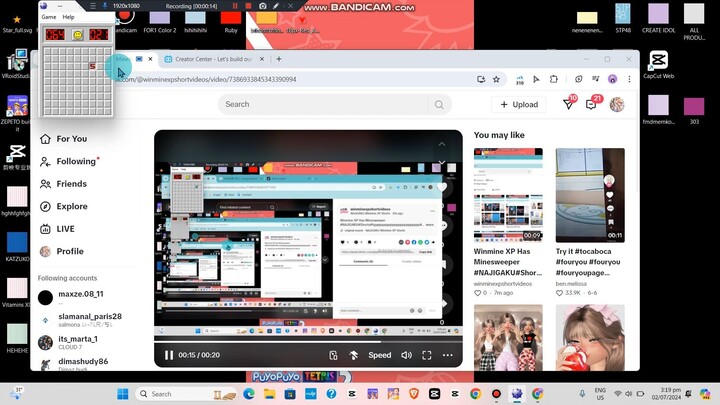Viewport: 720px width, 405px height.
Task: Select the CREATE IDOL desktop icon
Action: [x=658, y=18]
